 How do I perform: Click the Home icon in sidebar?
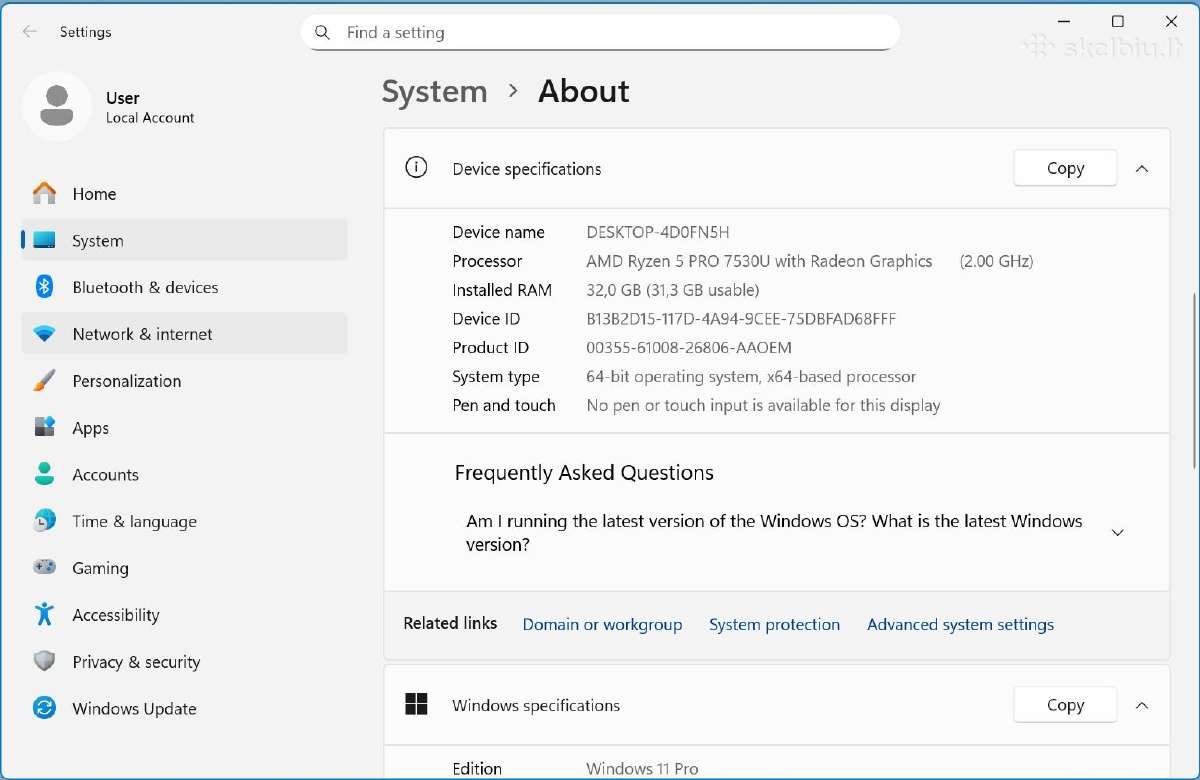(44, 194)
